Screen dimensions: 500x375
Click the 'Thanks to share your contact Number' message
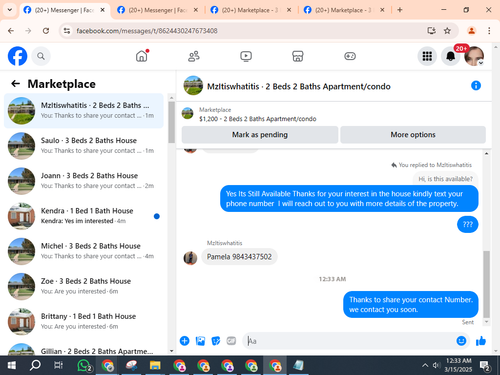click(411, 304)
